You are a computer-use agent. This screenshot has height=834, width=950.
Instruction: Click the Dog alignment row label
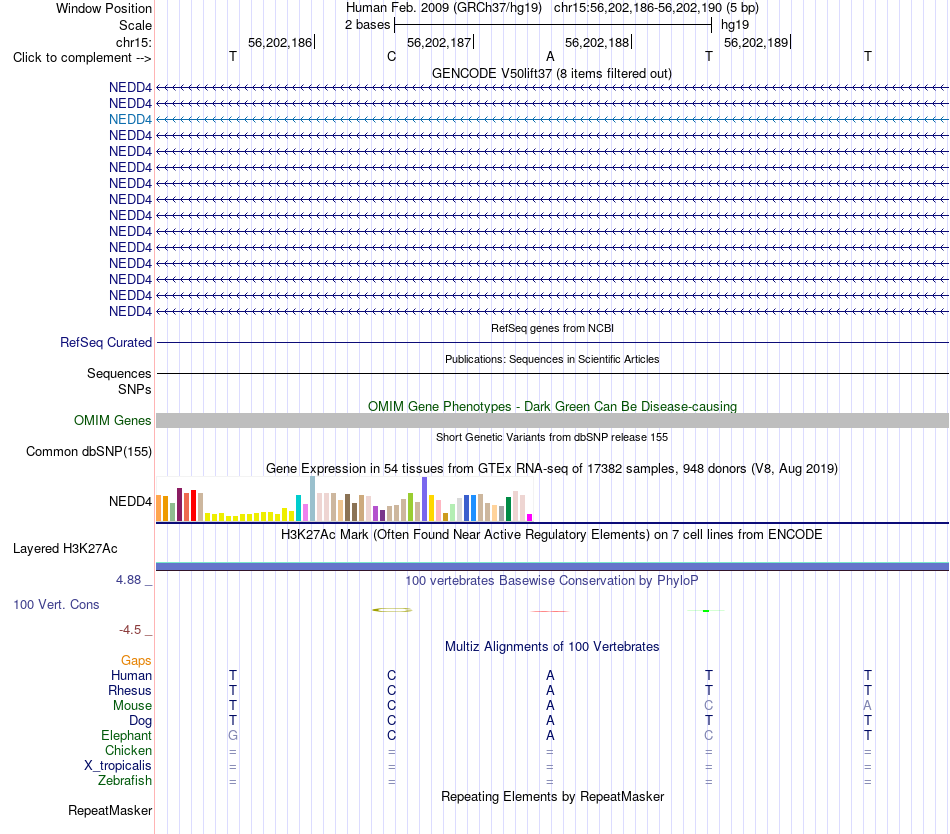tap(141, 720)
